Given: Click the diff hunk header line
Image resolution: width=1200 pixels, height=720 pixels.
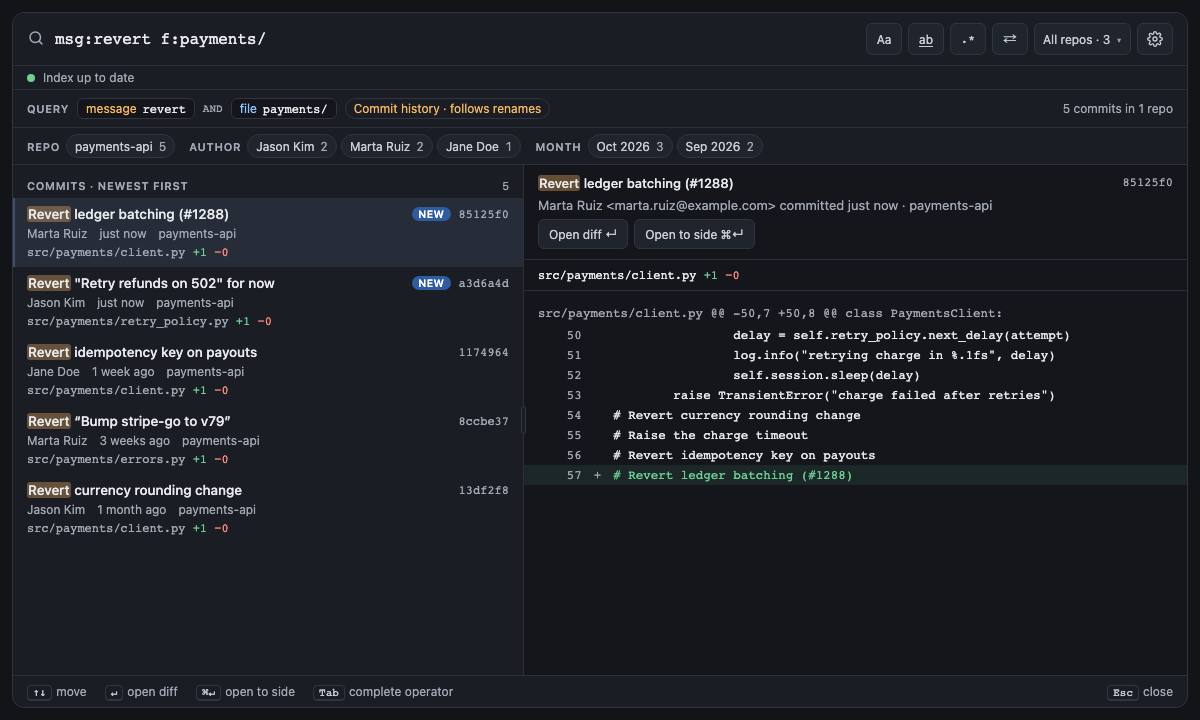Looking at the screenshot, I should point(770,313).
